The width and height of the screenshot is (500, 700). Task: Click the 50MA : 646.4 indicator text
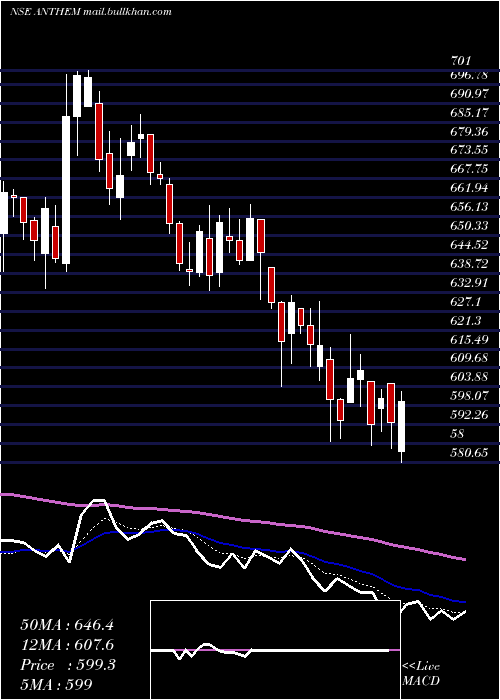(67, 625)
